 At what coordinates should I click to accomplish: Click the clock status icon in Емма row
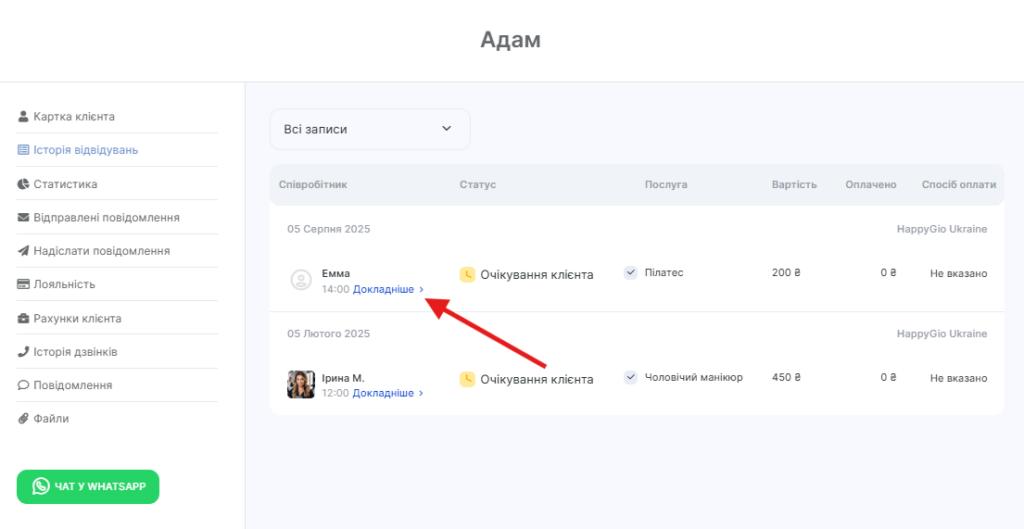(x=467, y=274)
